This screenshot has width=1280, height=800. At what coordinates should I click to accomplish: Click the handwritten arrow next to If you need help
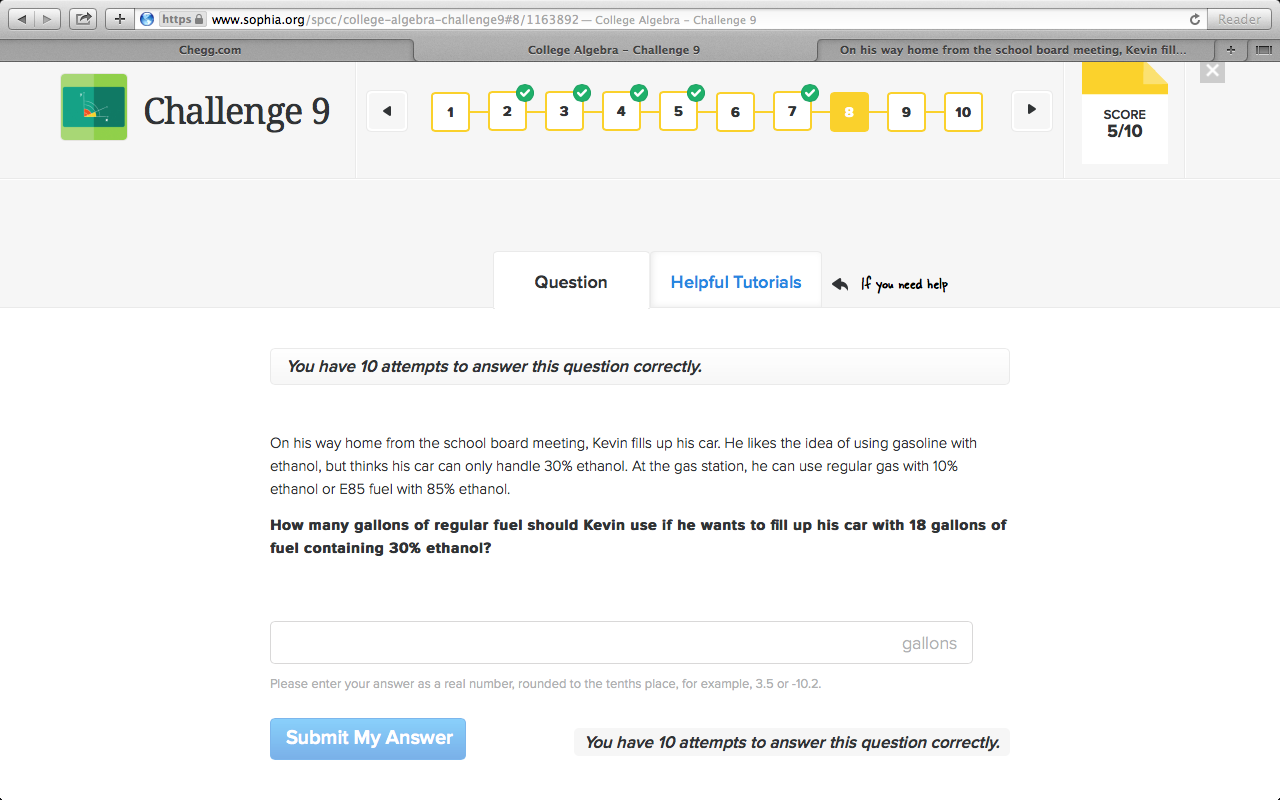coord(839,283)
